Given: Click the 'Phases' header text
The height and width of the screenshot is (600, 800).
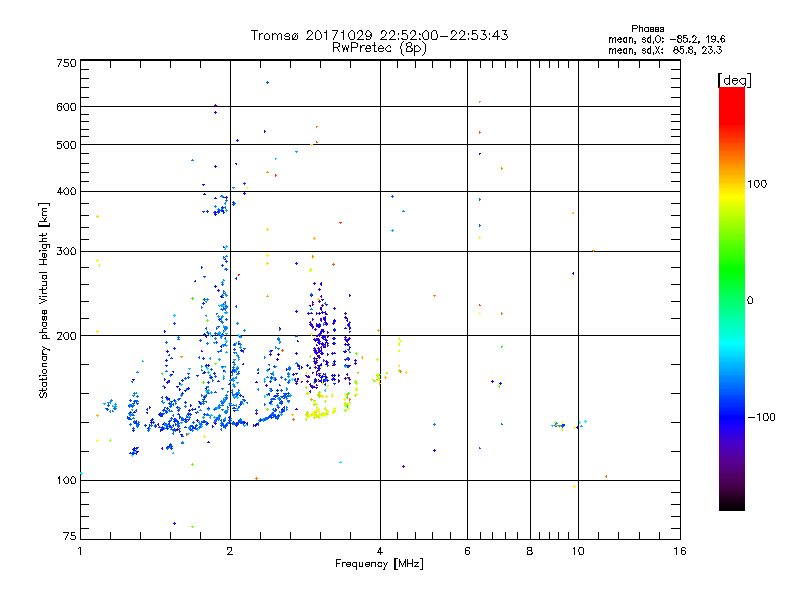Looking at the screenshot, I should (647, 29).
